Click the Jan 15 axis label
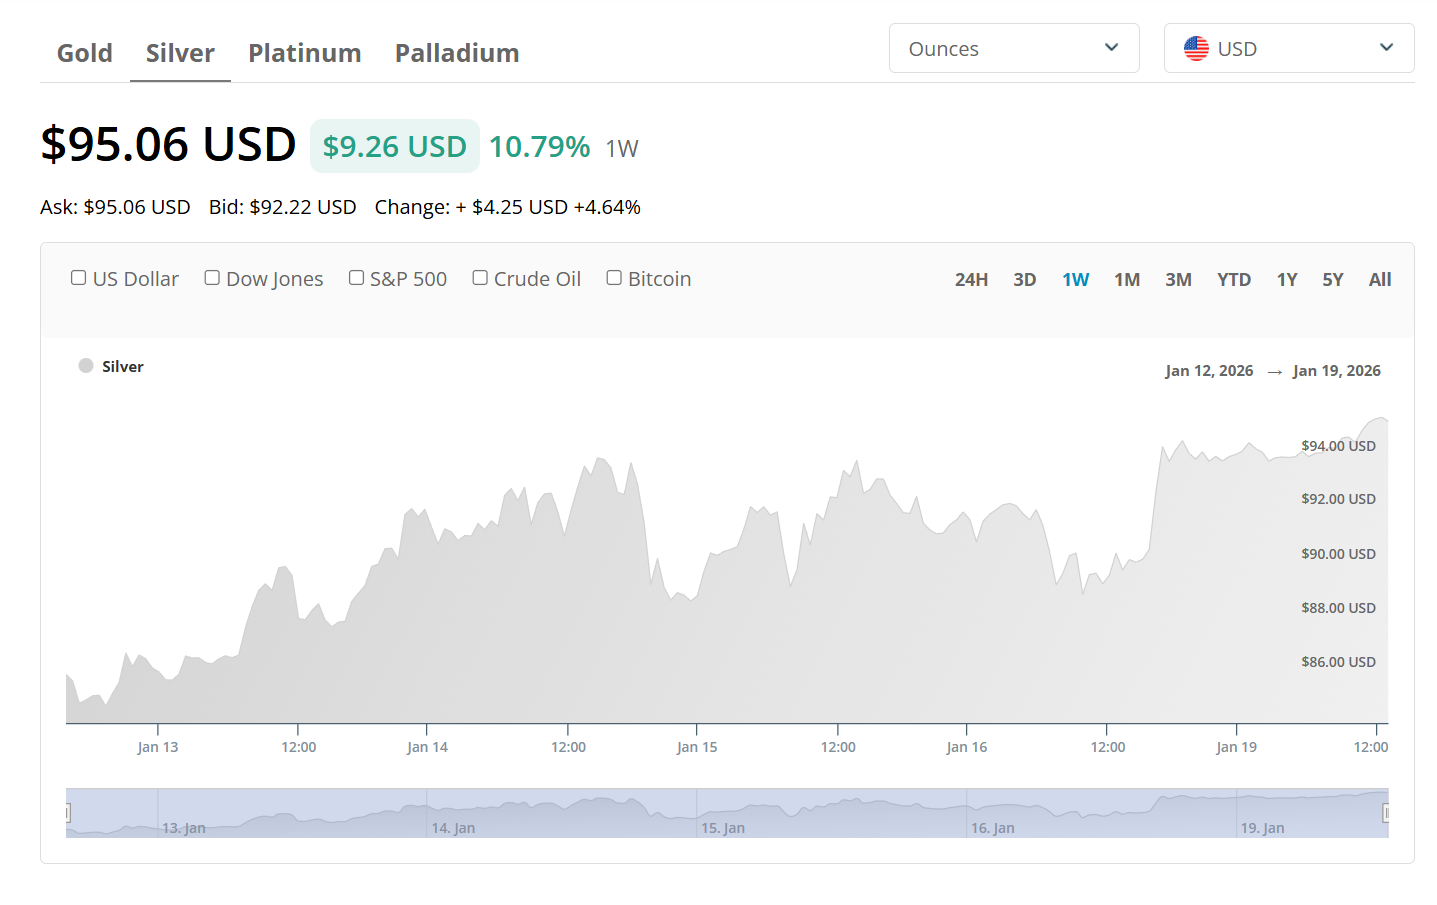The width and height of the screenshot is (1437, 905). [697, 747]
